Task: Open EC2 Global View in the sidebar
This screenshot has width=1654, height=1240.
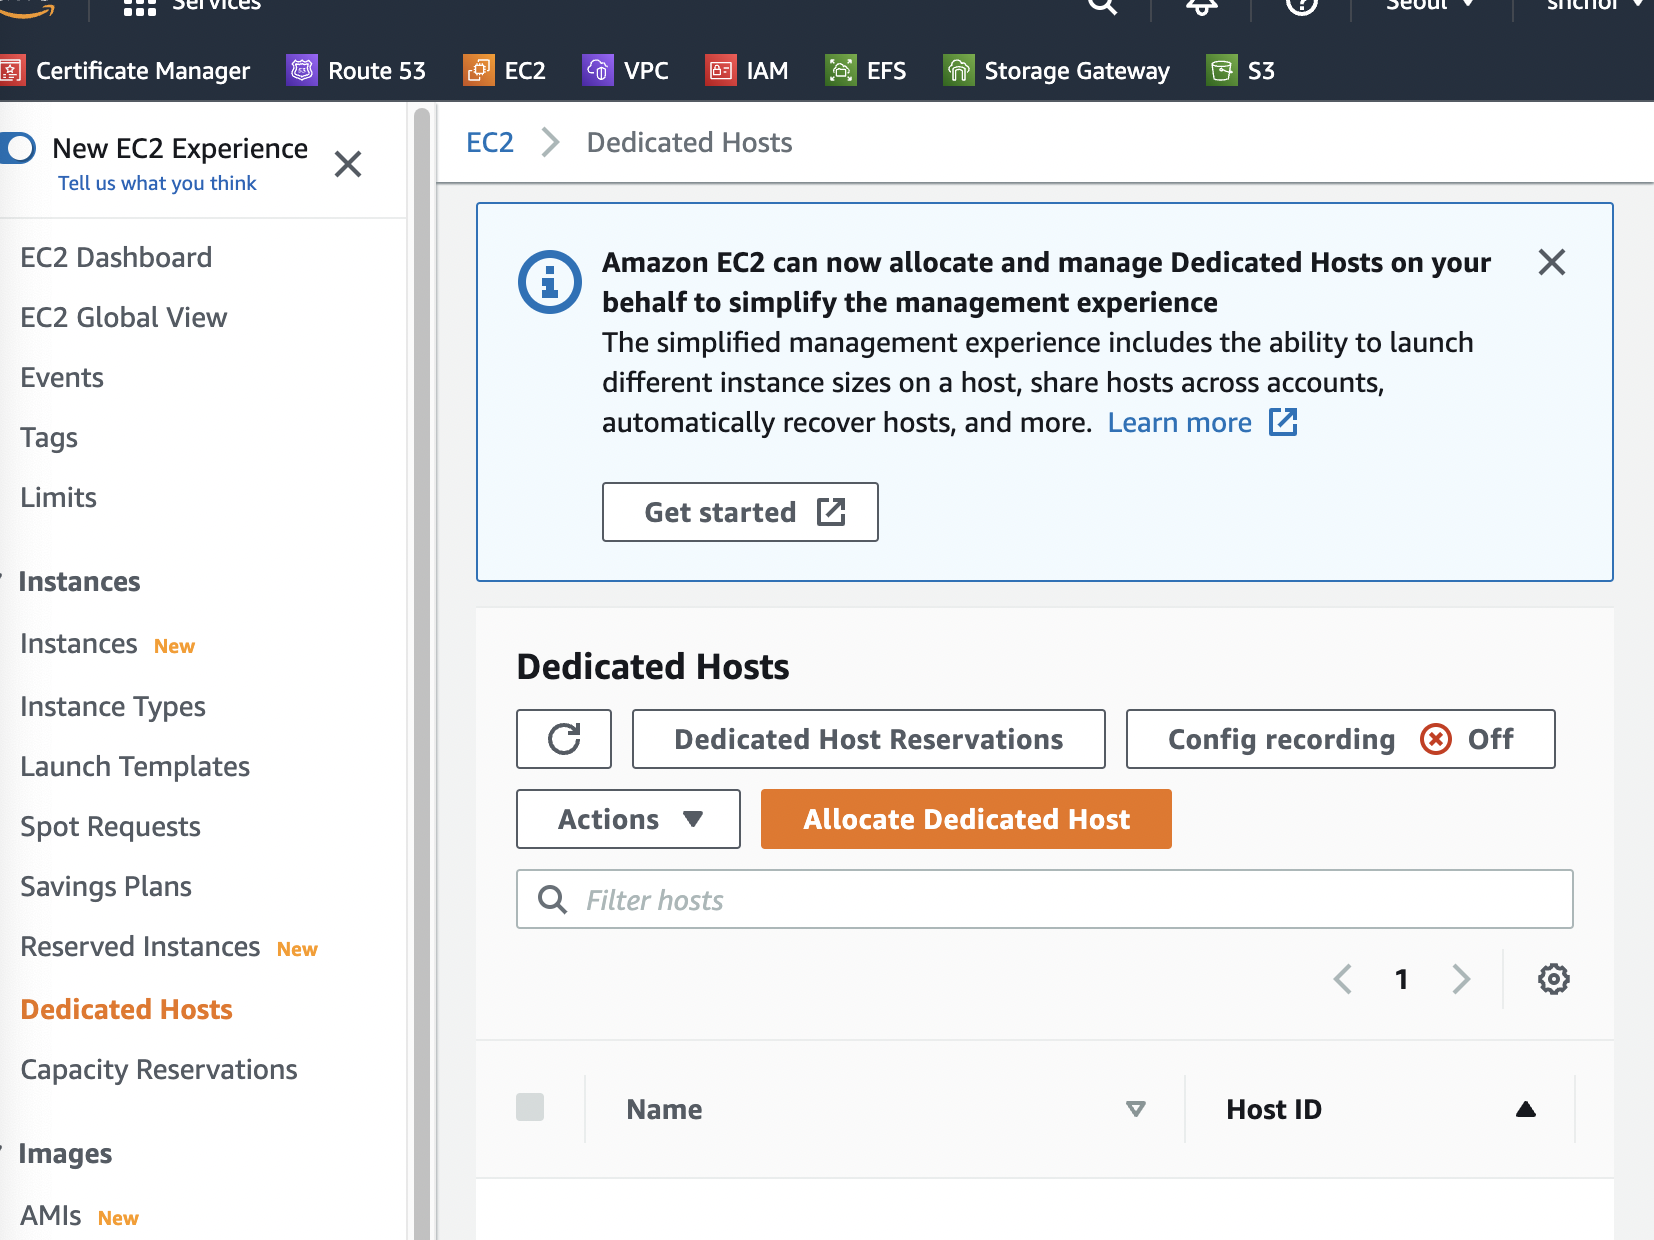Action: click(x=124, y=318)
